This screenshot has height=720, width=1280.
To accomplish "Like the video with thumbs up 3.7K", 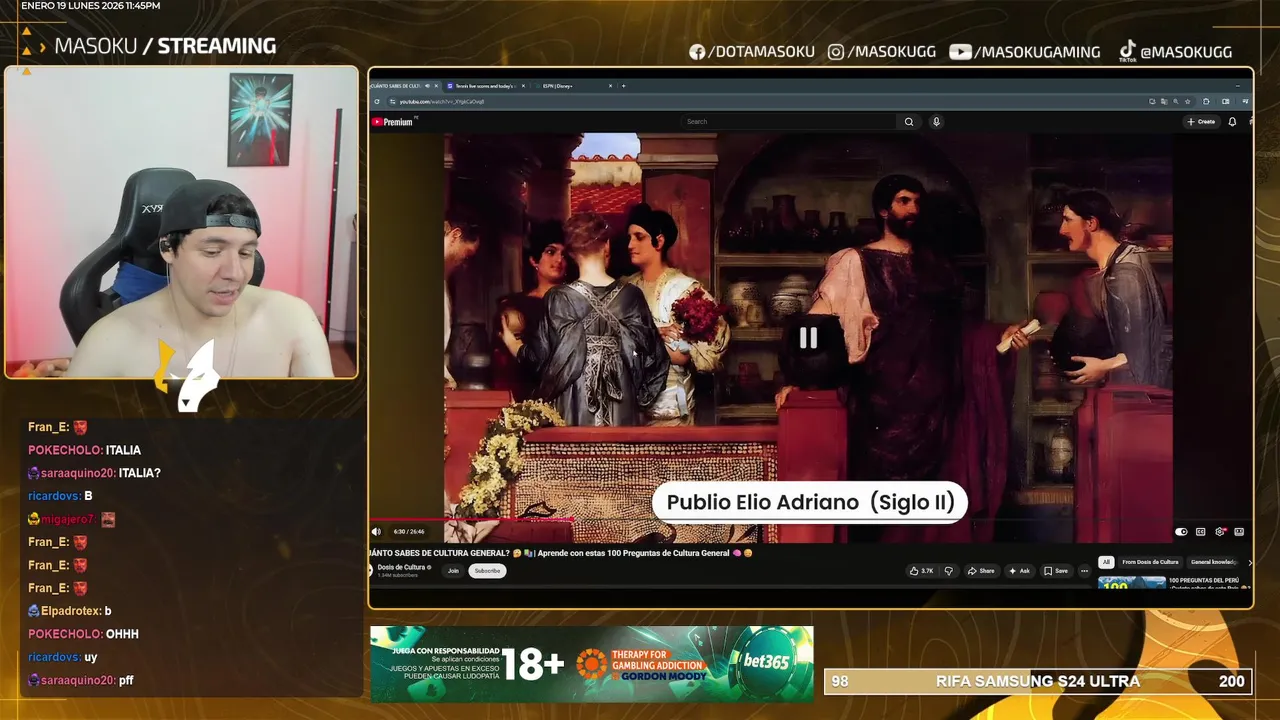I will pos(921,571).
